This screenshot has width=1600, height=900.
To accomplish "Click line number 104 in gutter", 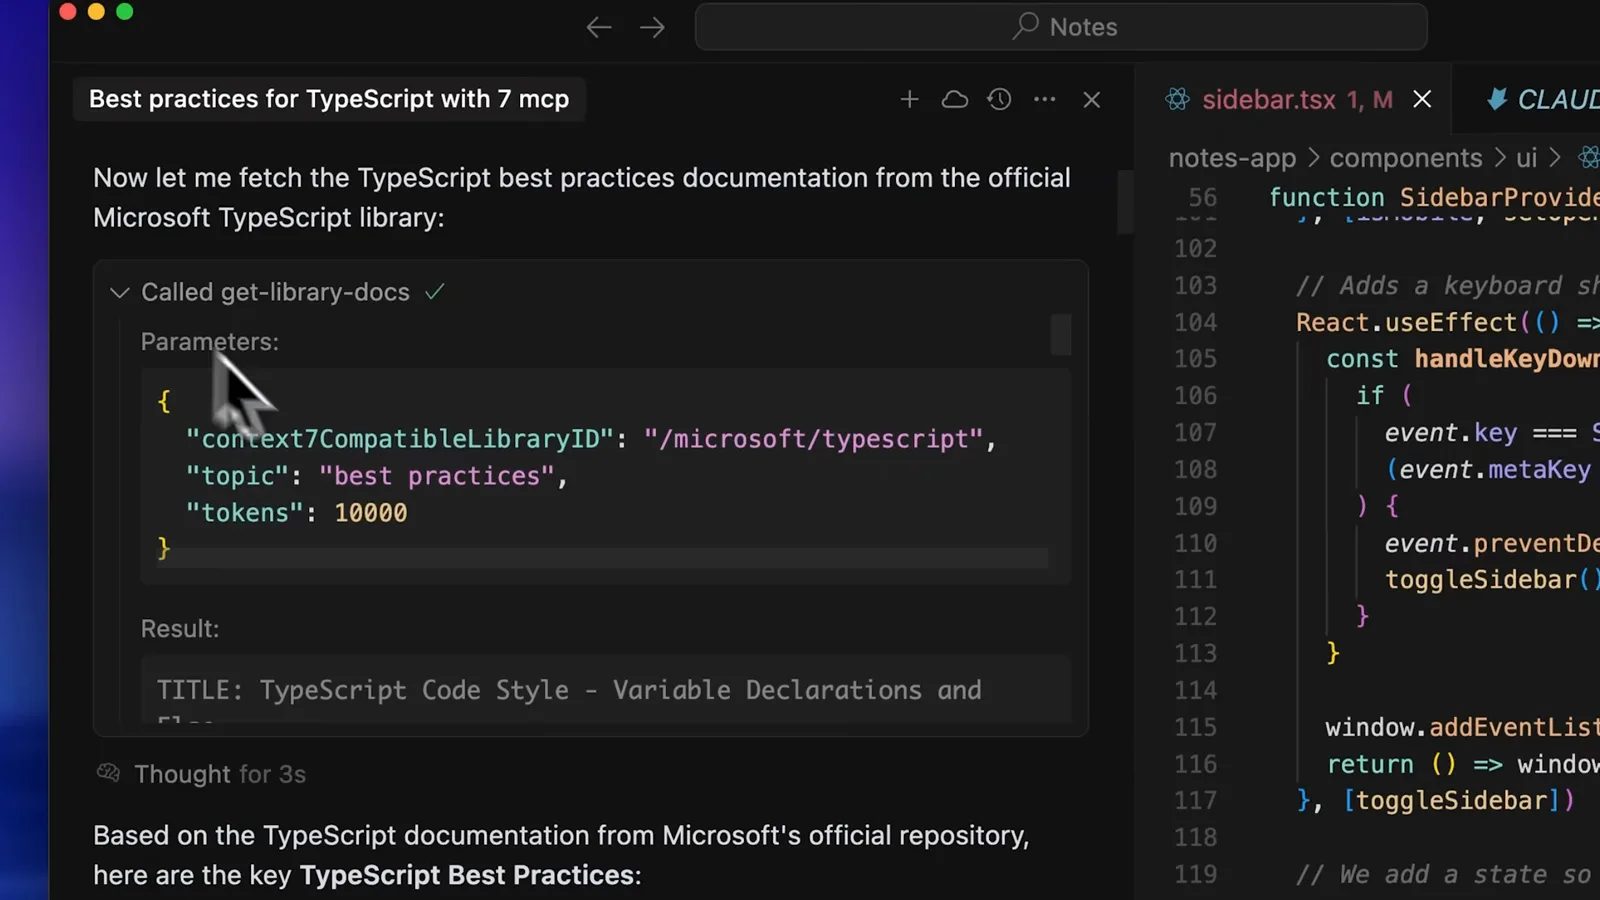I will coord(1196,322).
